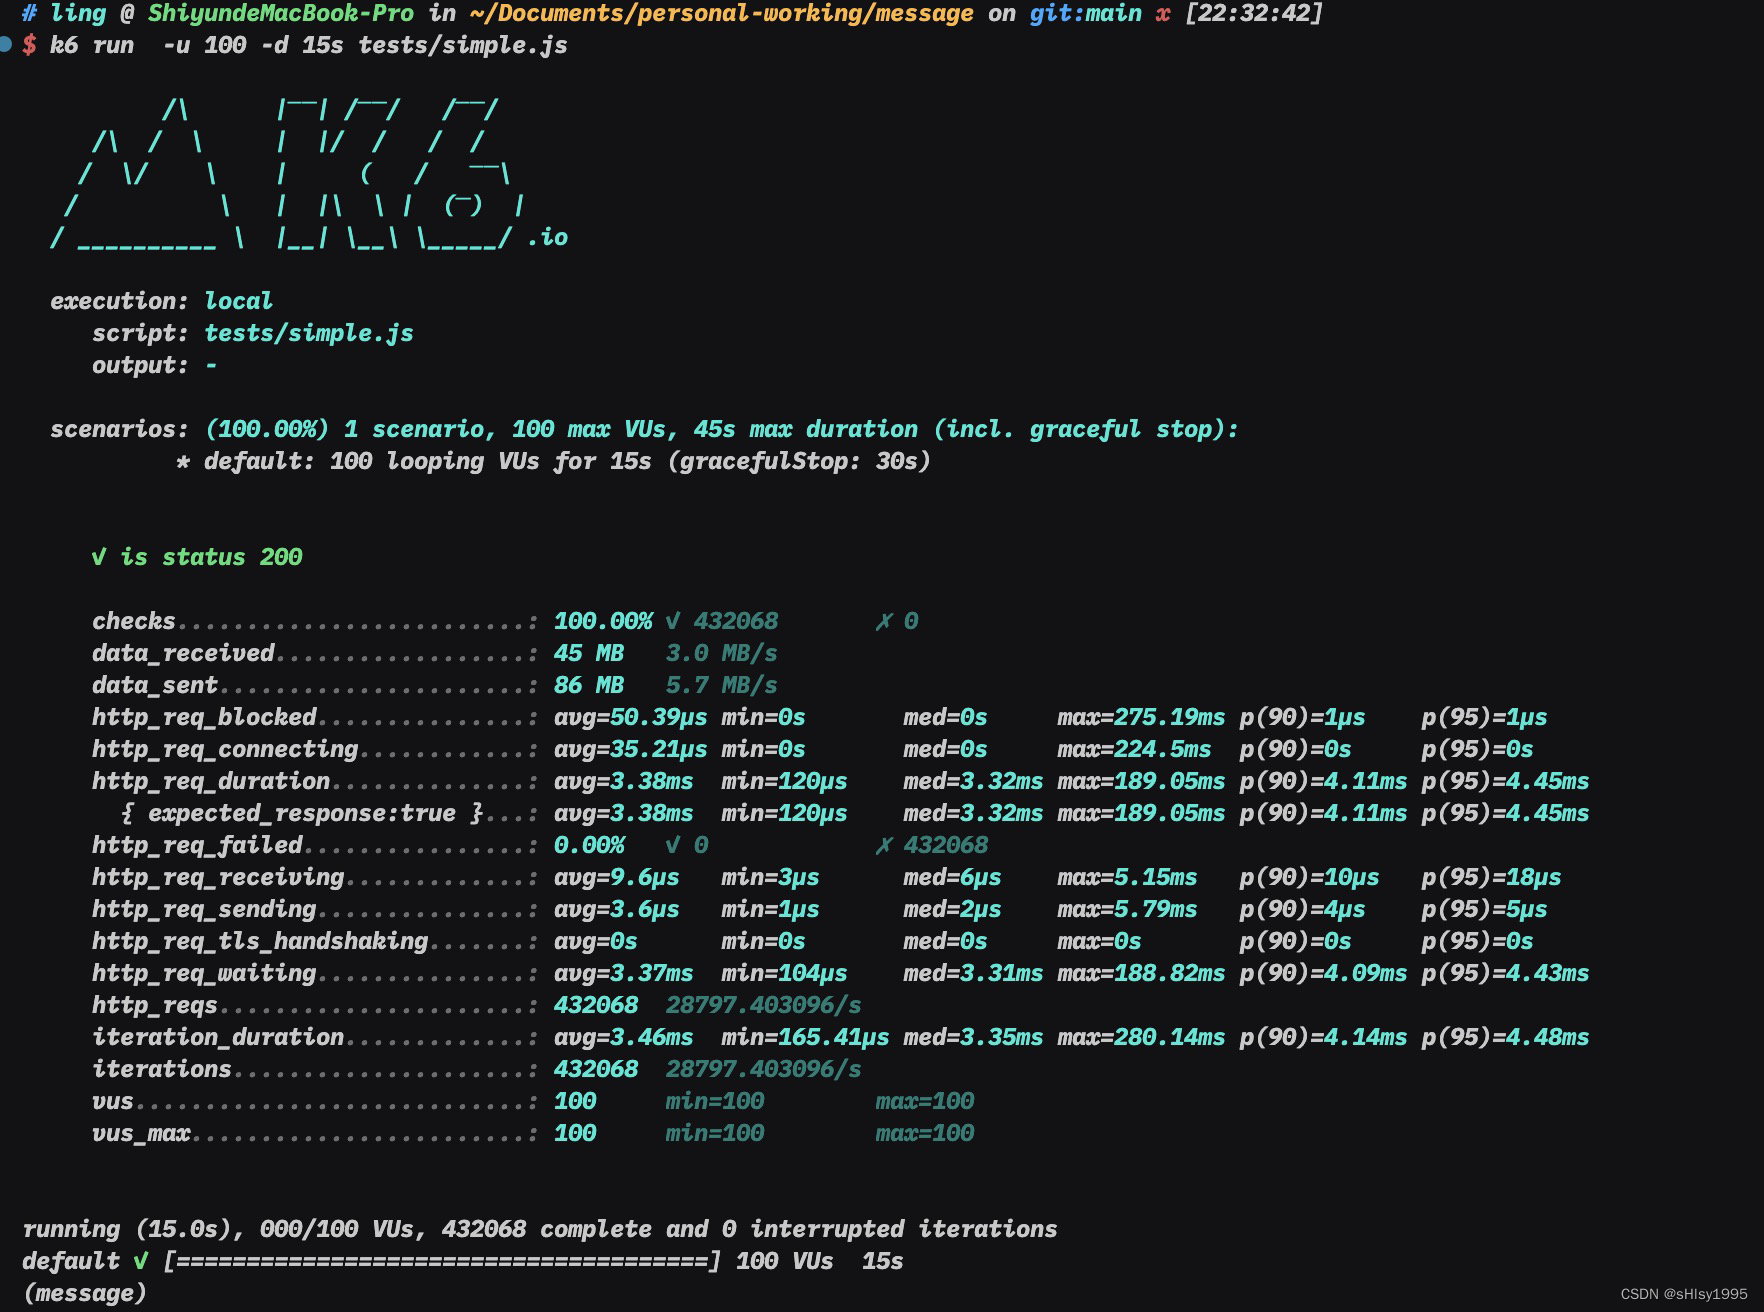Image resolution: width=1764 pixels, height=1312 pixels.
Task: Click the checks 100.00% value
Action: click(x=603, y=621)
